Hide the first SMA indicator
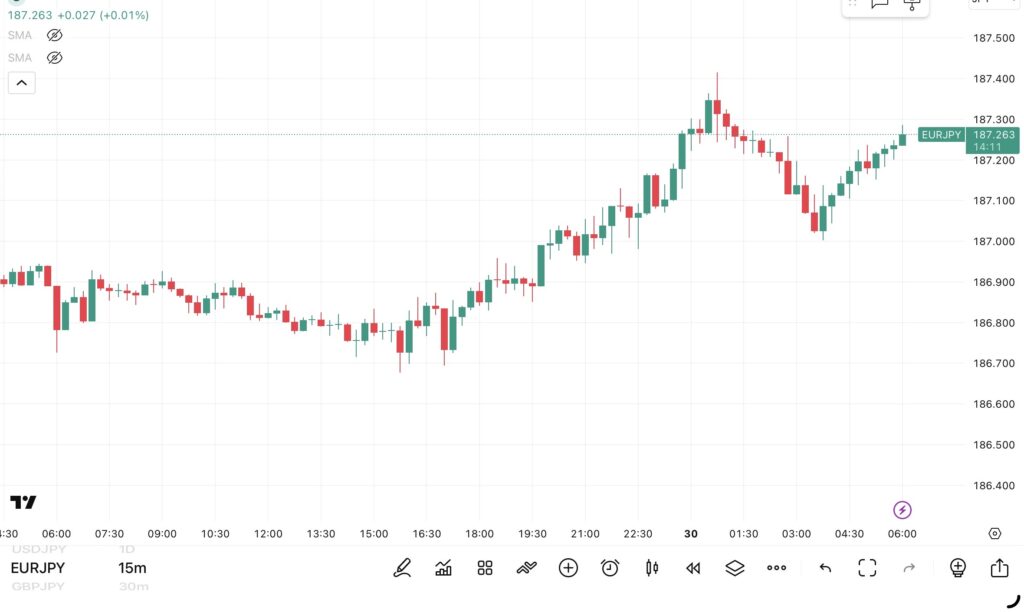1024x612 pixels. tap(54, 34)
